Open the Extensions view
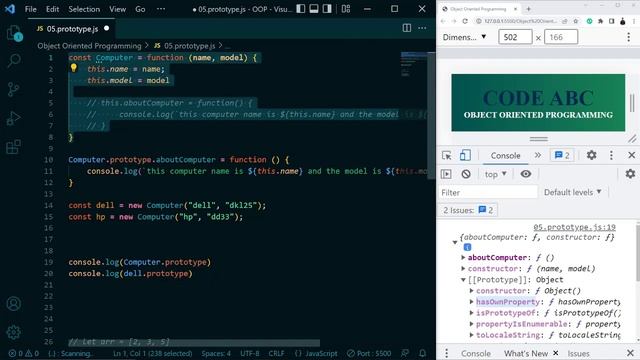The width and height of the screenshot is (640, 360). point(13,147)
